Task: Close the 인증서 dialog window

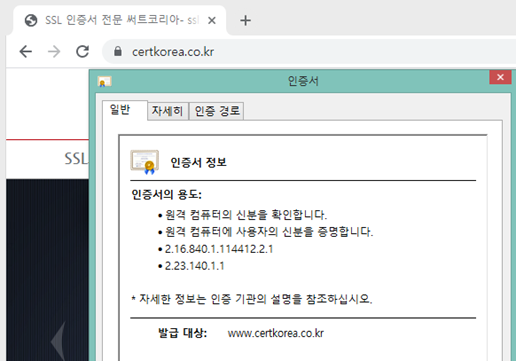Action: click(500, 77)
